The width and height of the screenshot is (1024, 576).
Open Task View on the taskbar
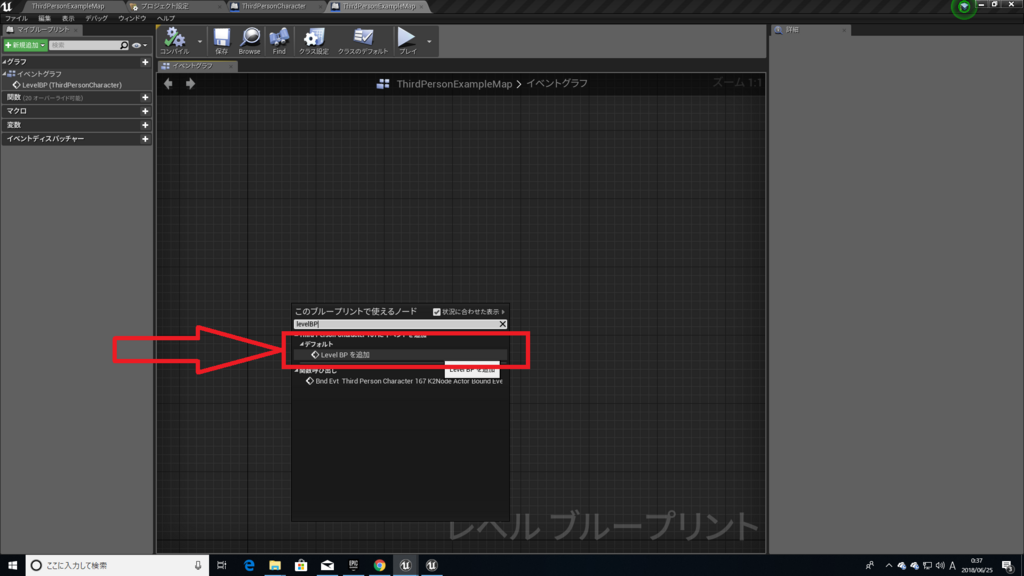(222, 566)
